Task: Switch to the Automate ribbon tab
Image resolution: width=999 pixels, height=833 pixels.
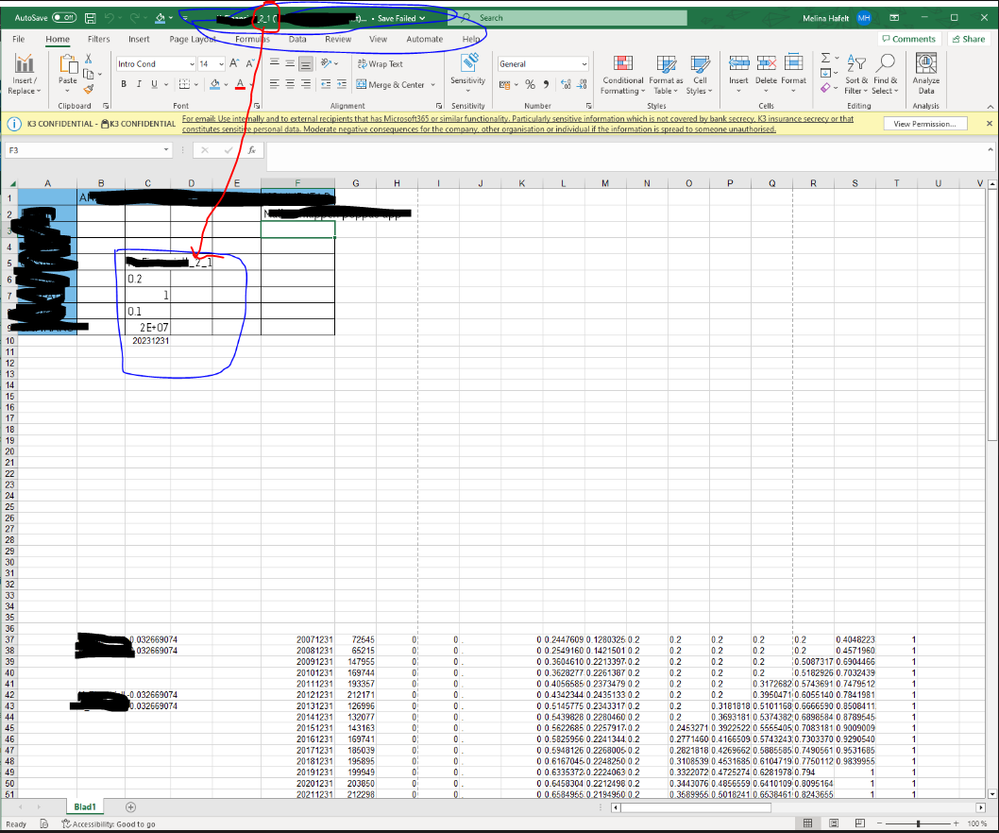Action: click(x=424, y=40)
